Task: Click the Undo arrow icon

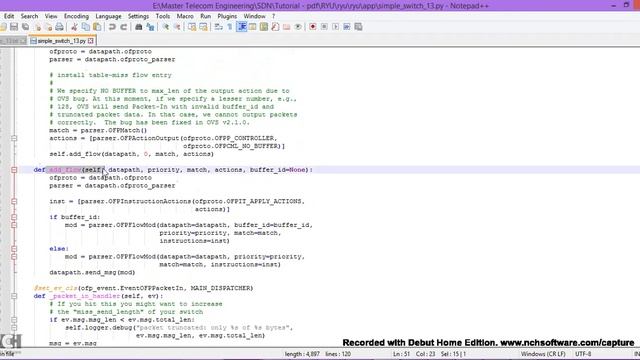Action: pos(112,27)
